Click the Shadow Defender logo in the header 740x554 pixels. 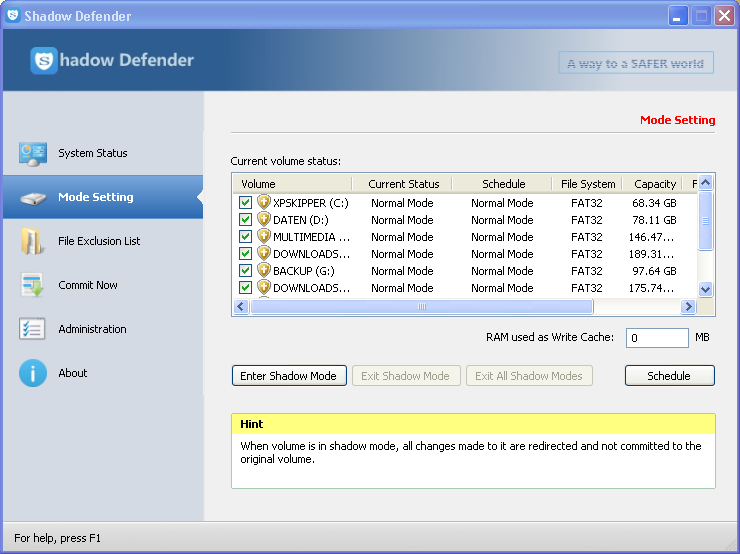pos(44,60)
